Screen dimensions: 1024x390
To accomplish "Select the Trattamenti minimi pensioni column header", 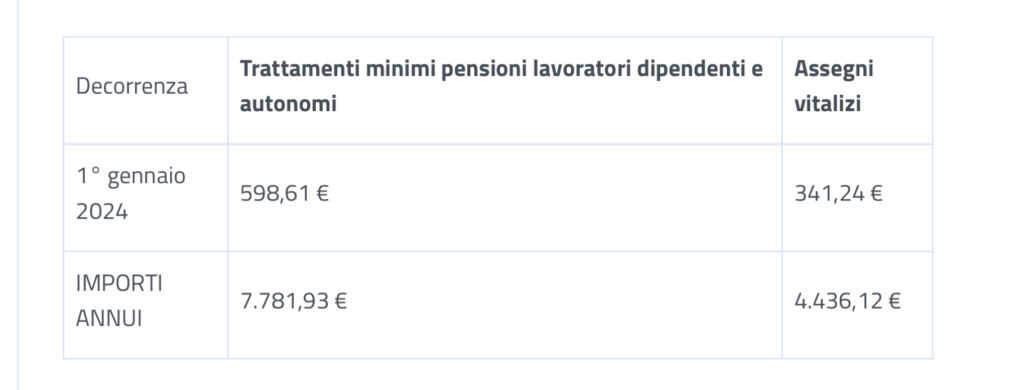I will [505, 90].
